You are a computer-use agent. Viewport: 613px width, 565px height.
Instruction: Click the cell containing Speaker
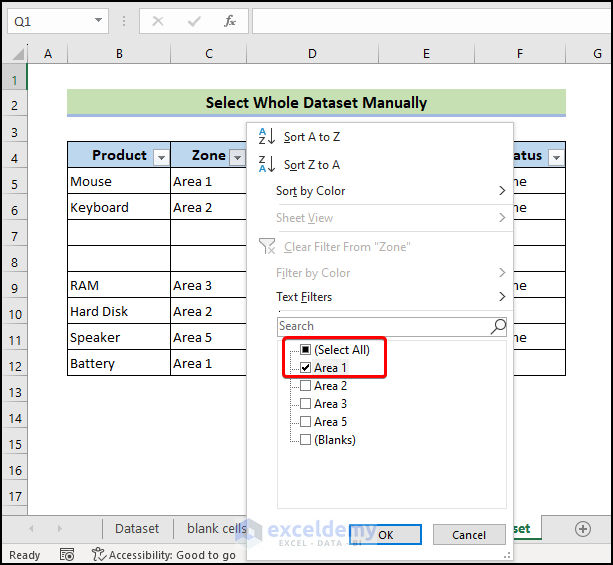point(119,337)
